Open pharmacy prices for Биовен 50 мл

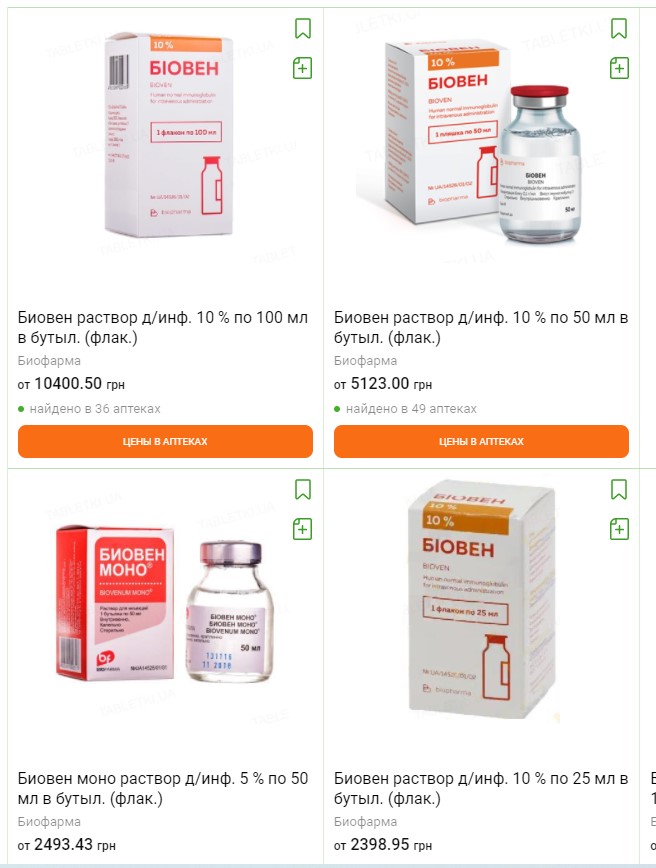coord(481,441)
